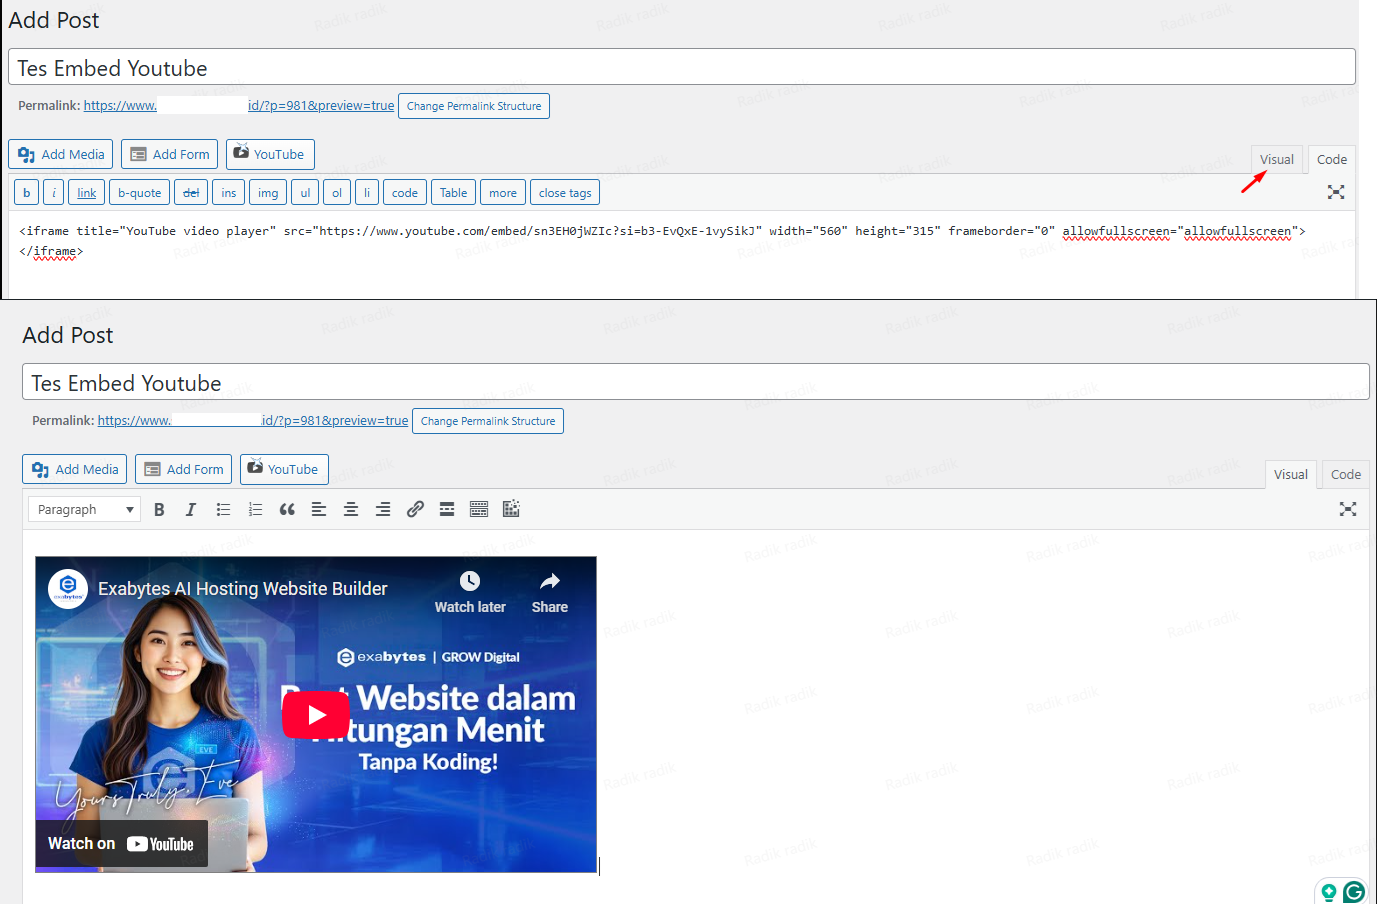This screenshot has height=904, width=1377.
Task: Apply blockquote using the quote icon
Action: click(x=287, y=509)
